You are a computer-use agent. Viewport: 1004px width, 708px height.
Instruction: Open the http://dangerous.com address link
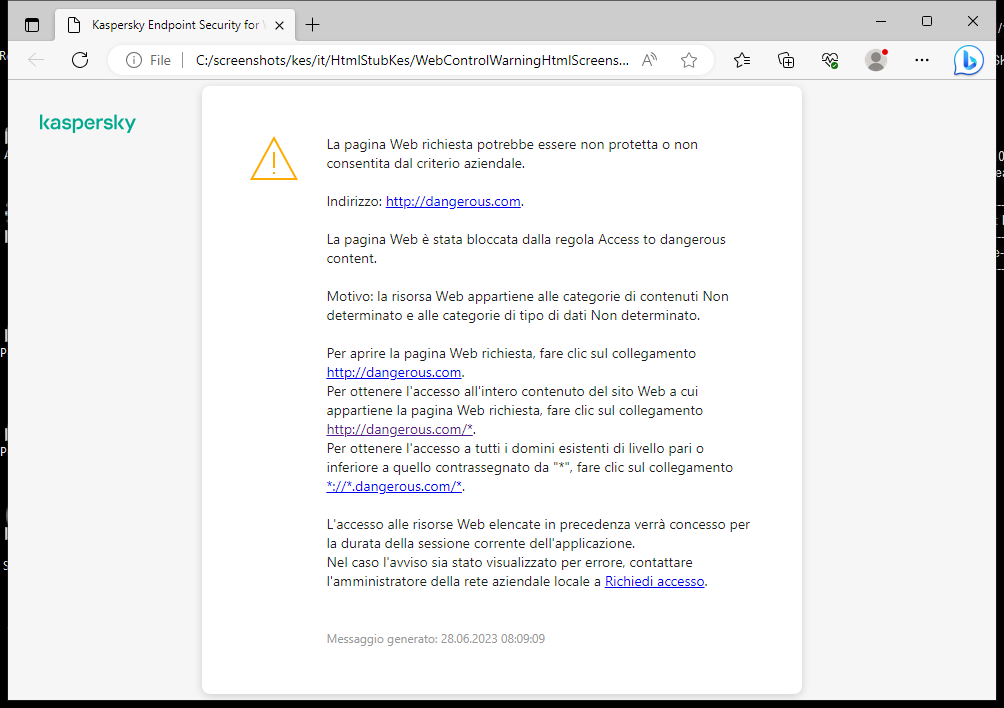[452, 201]
